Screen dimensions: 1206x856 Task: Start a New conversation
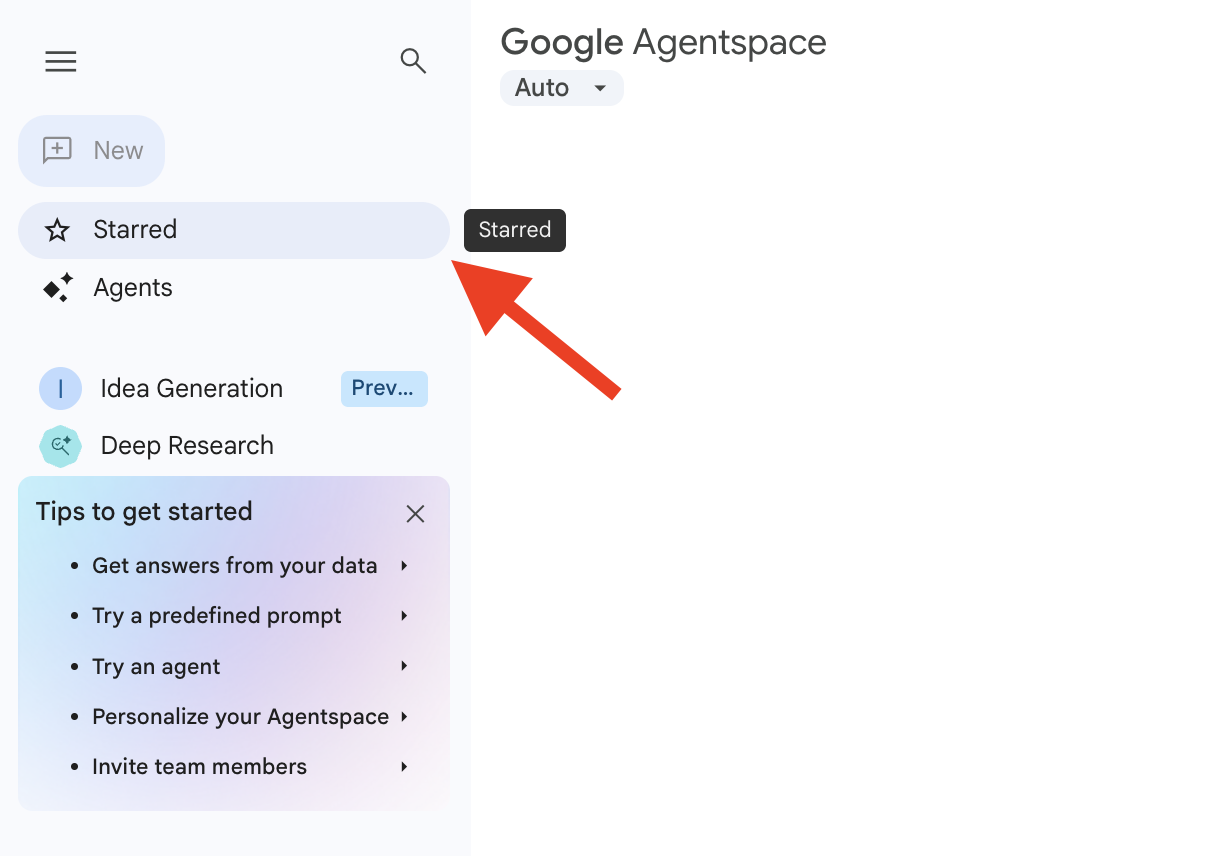[118, 151]
